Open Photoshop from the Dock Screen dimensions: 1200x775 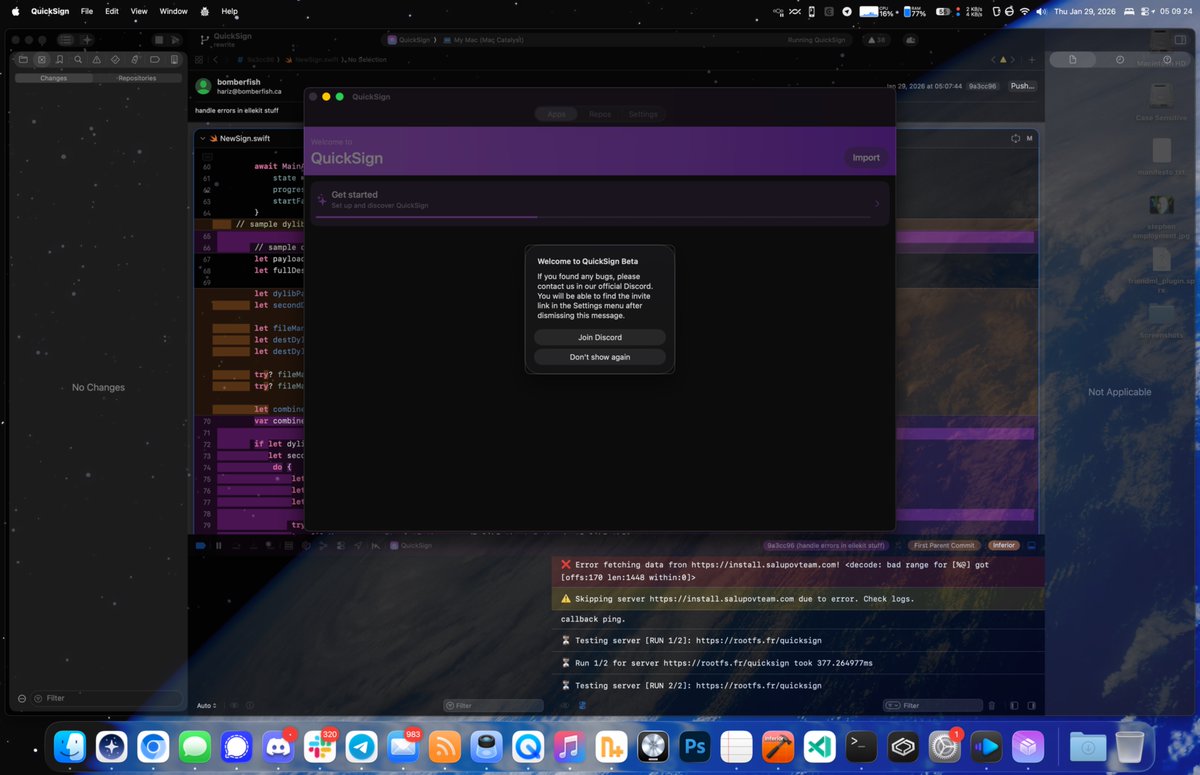point(694,746)
